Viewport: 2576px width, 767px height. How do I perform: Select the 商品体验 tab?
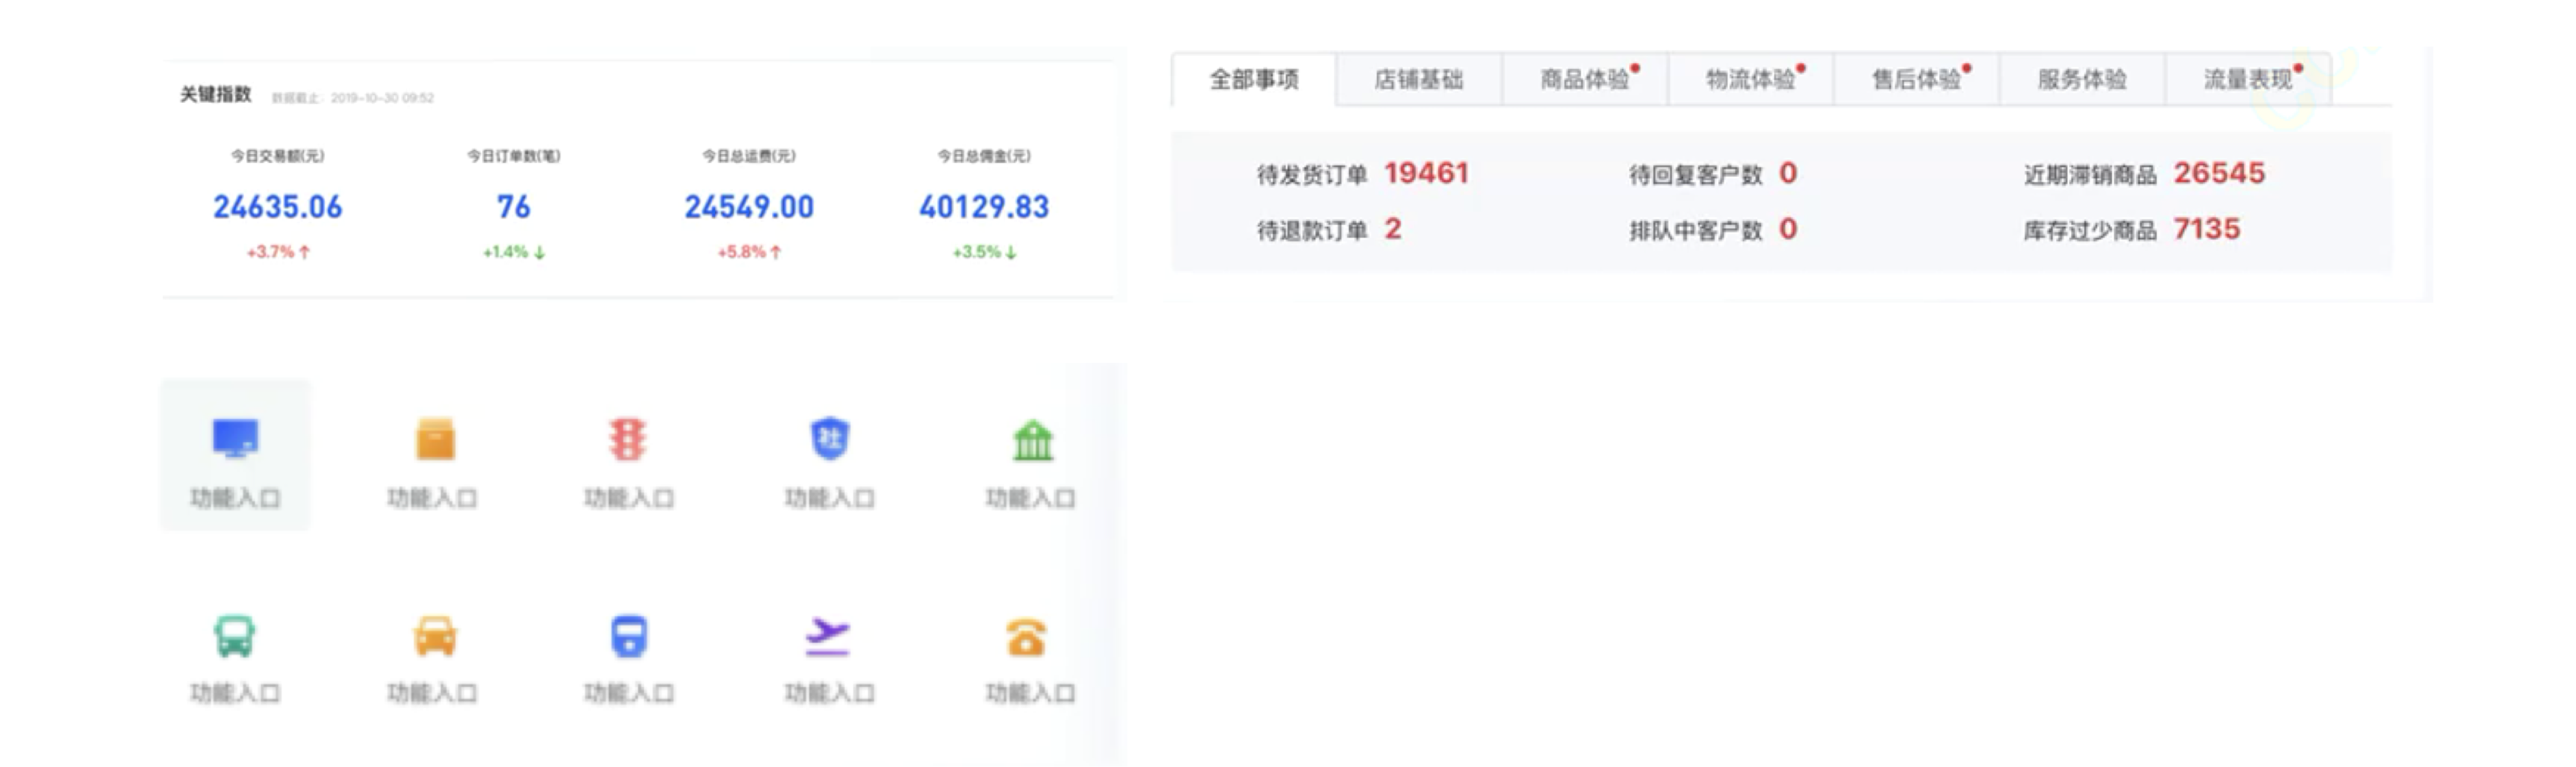(1584, 80)
